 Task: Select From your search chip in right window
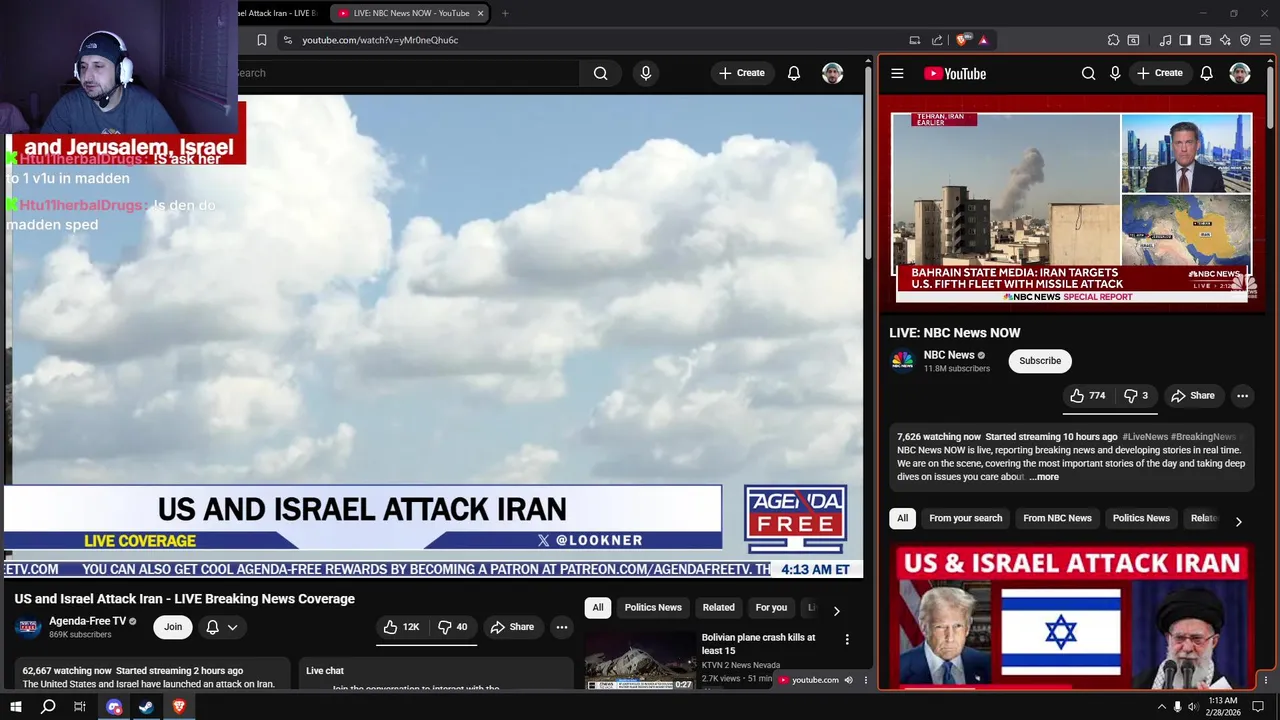point(965,518)
